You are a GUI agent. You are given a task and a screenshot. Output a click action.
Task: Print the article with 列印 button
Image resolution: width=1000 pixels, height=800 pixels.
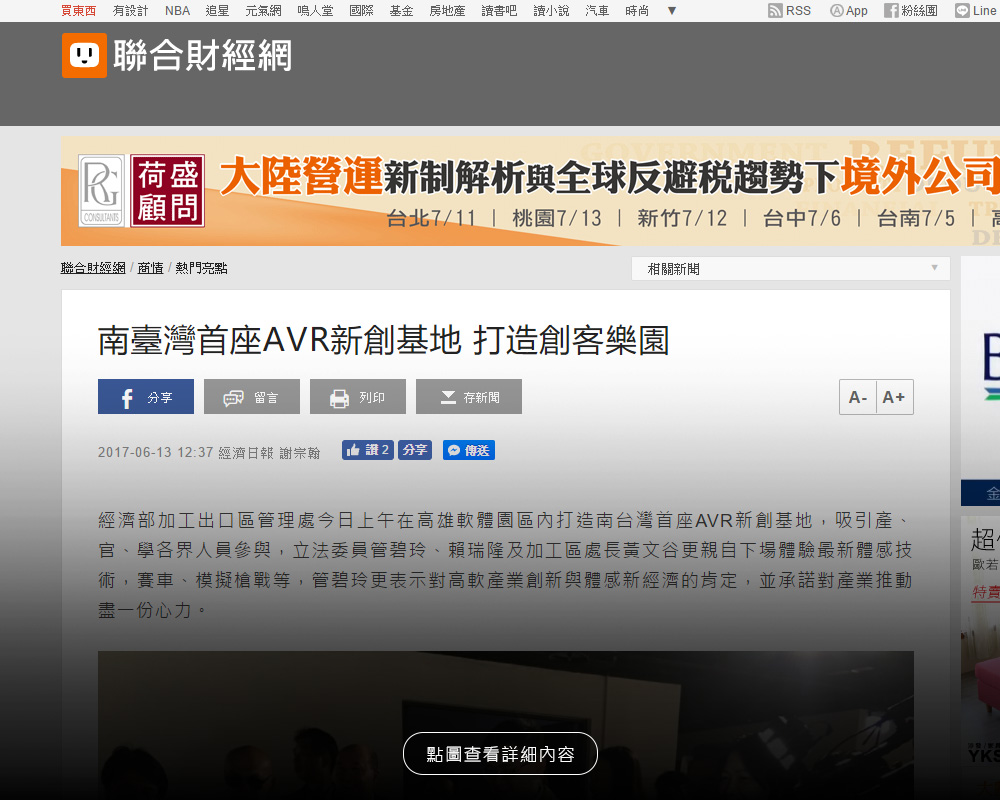click(x=358, y=397)
